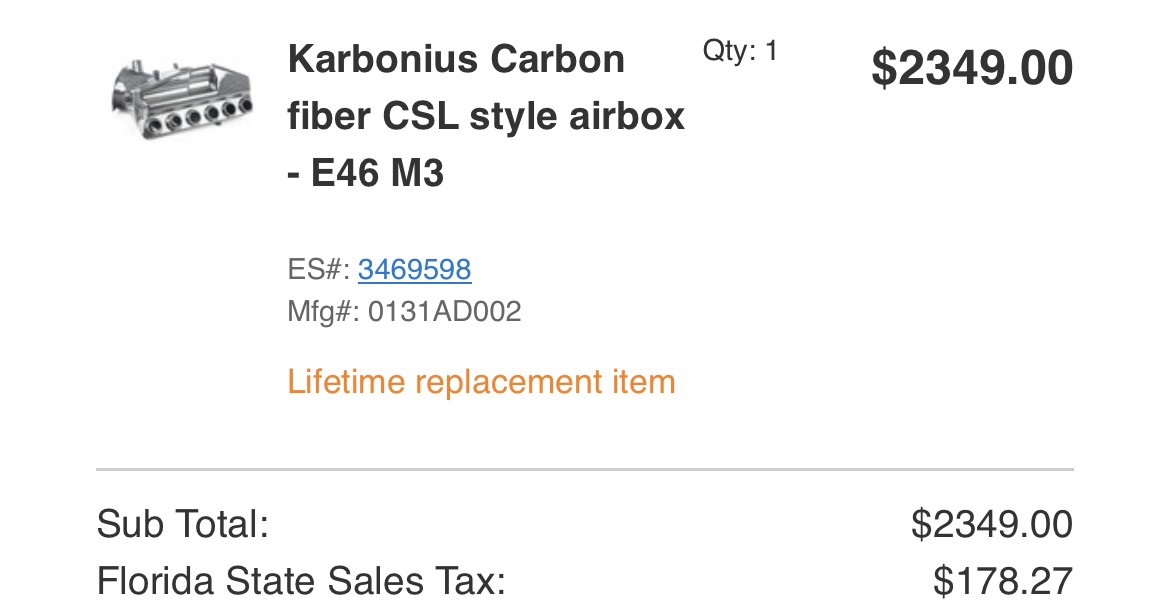The width and height of the screenshot is (1170, 608).
Task: Click the 'Mfg#:' label
Action: (323, 312)
